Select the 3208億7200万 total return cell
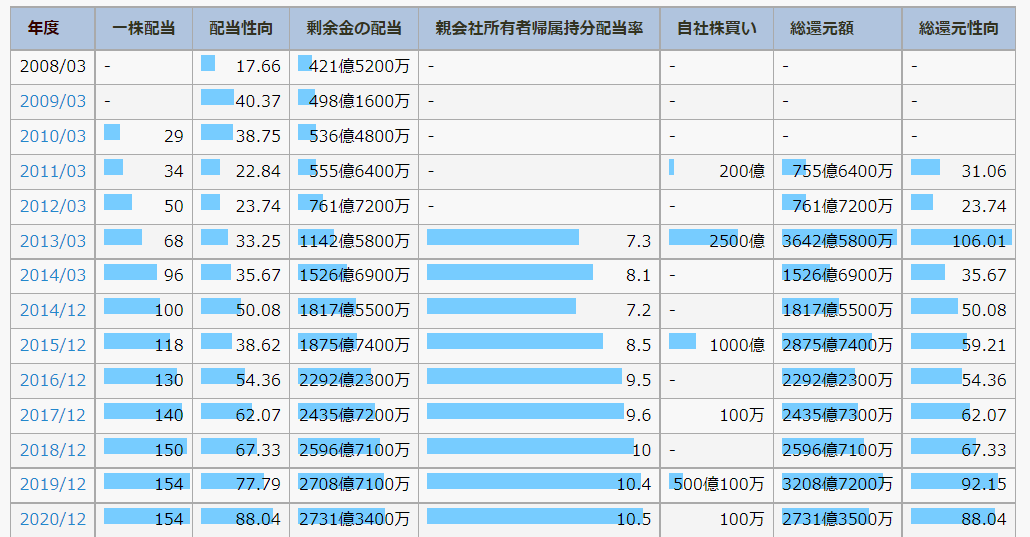The height and width of the screenshot is (537, 1030). (838, 484)
